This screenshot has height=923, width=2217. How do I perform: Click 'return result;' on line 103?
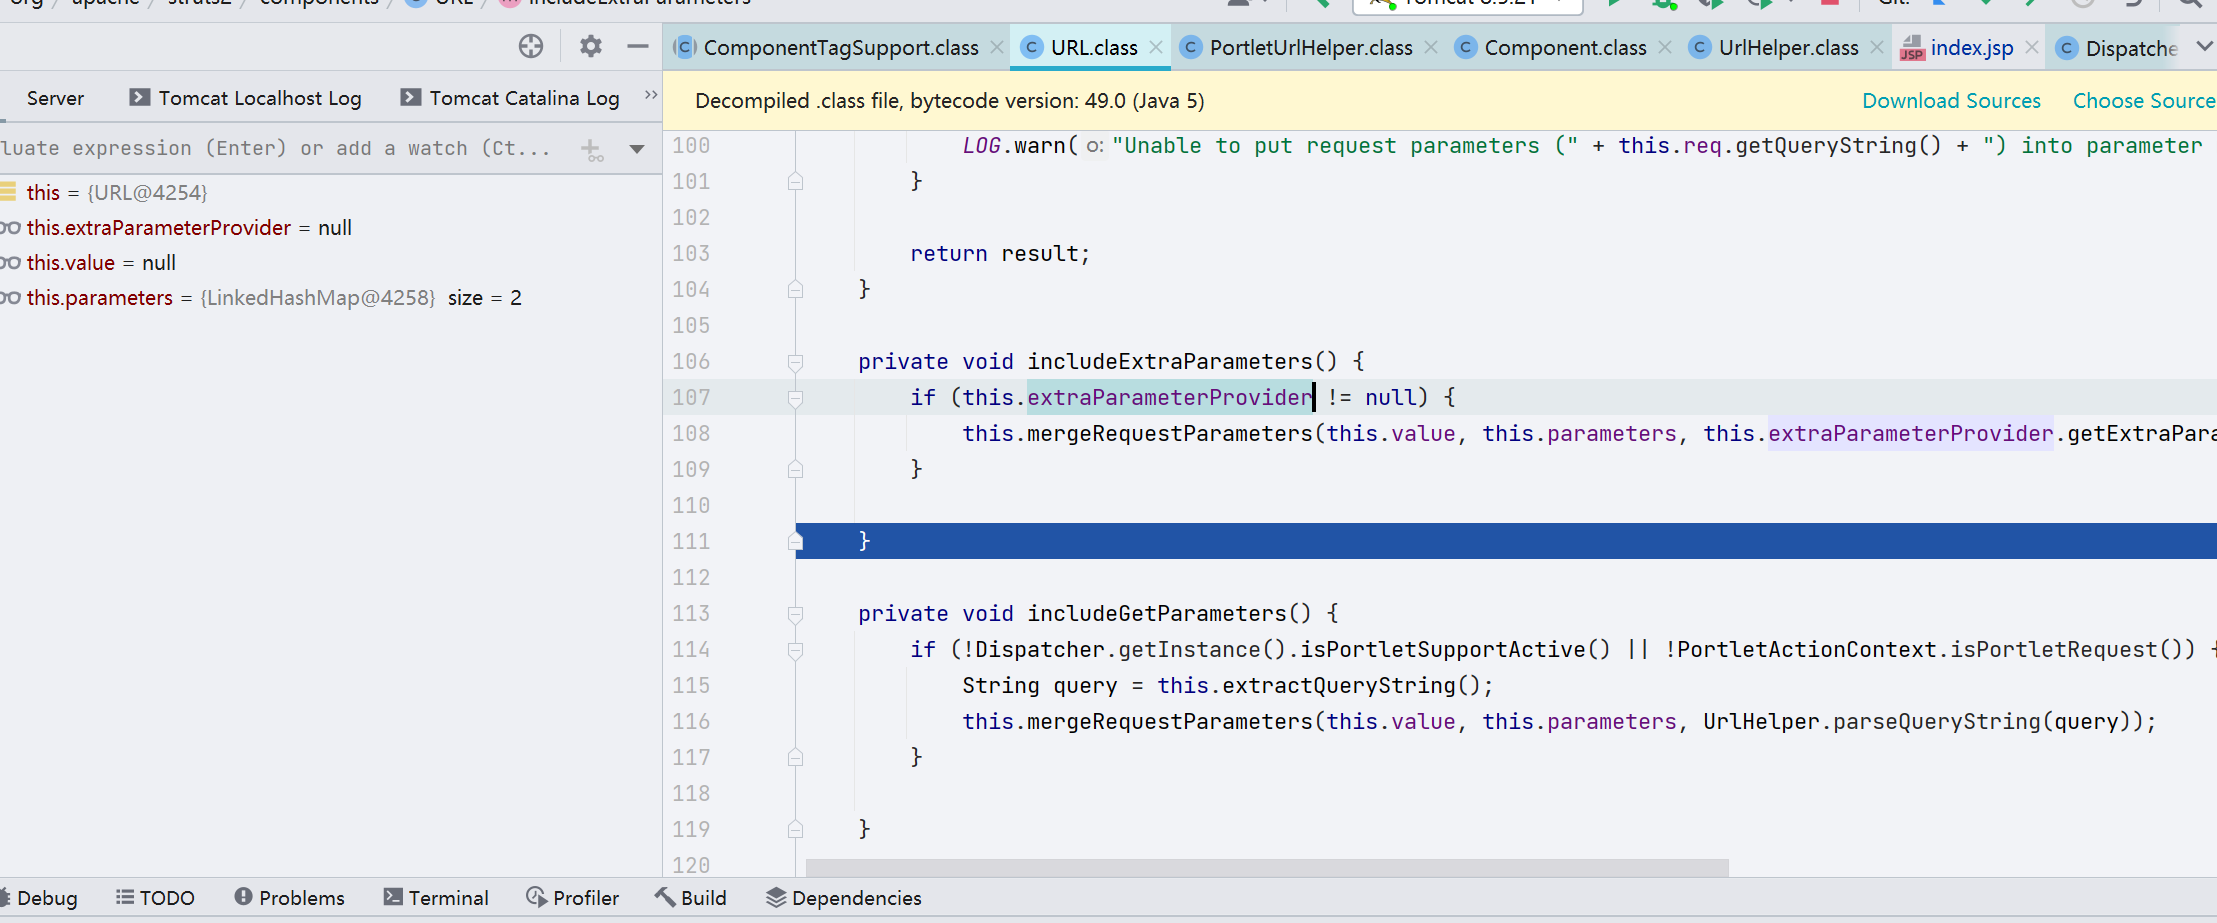pyautogui.click(x=1000, y=254)
